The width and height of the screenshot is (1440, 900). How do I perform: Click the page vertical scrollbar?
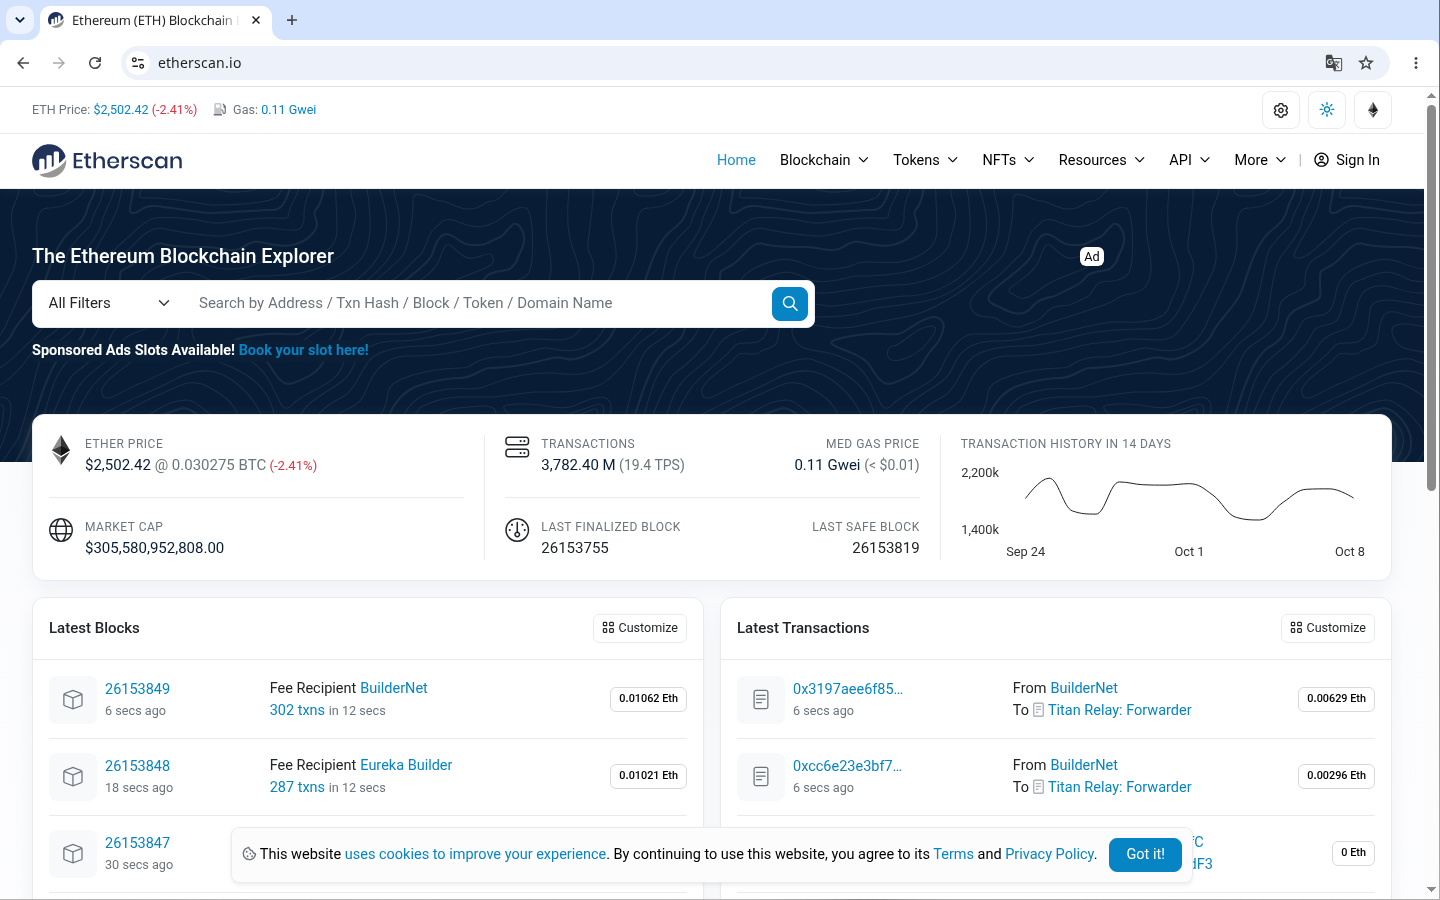click(x=1432, y=297)
